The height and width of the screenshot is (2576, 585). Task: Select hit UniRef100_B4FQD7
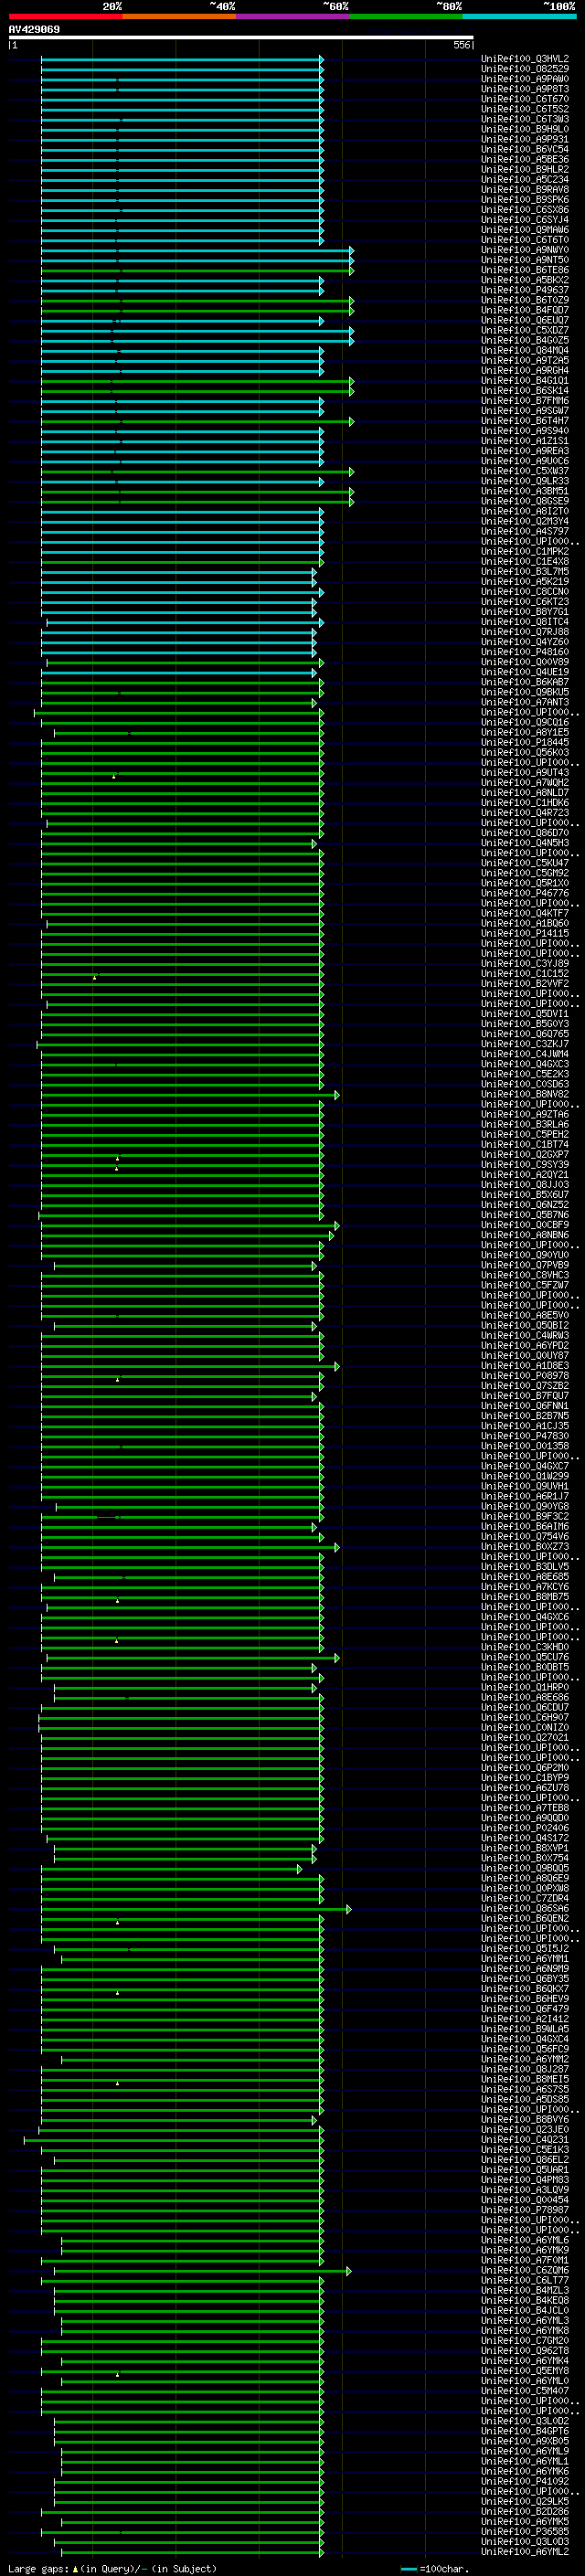(525, 310)
